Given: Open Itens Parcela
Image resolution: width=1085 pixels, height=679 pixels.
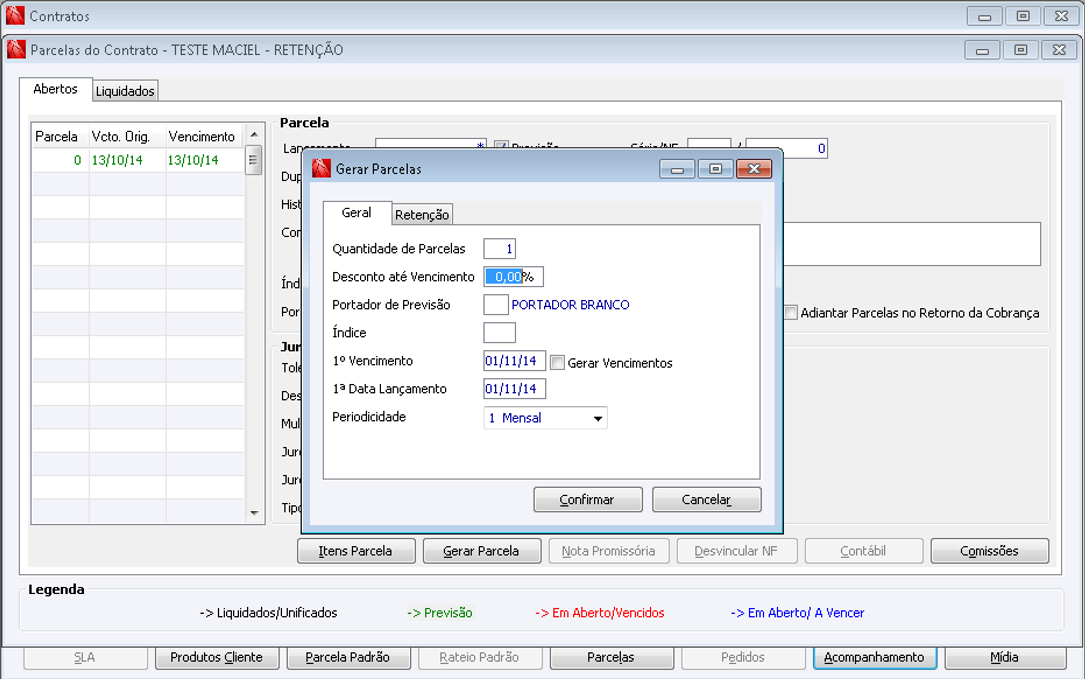Looking at the screenshot, I should [x=356, y=551].
